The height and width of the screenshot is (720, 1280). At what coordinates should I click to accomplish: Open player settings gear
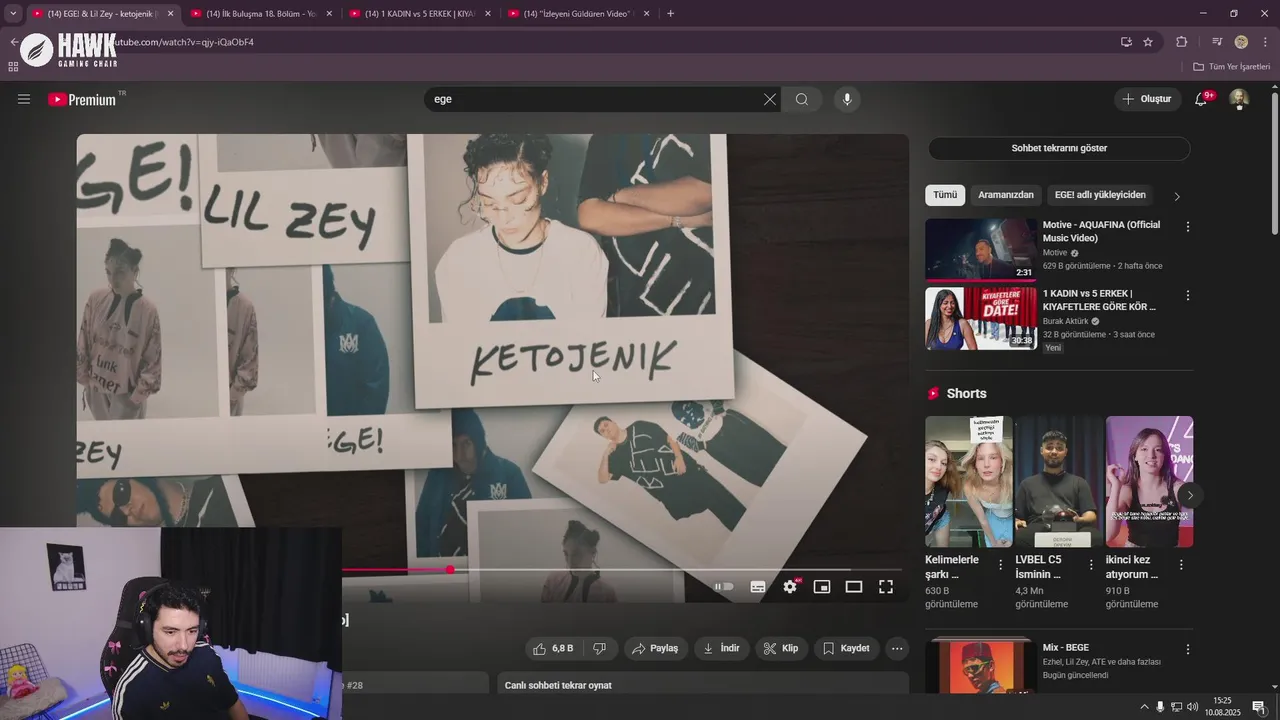(x=790, y=587)
